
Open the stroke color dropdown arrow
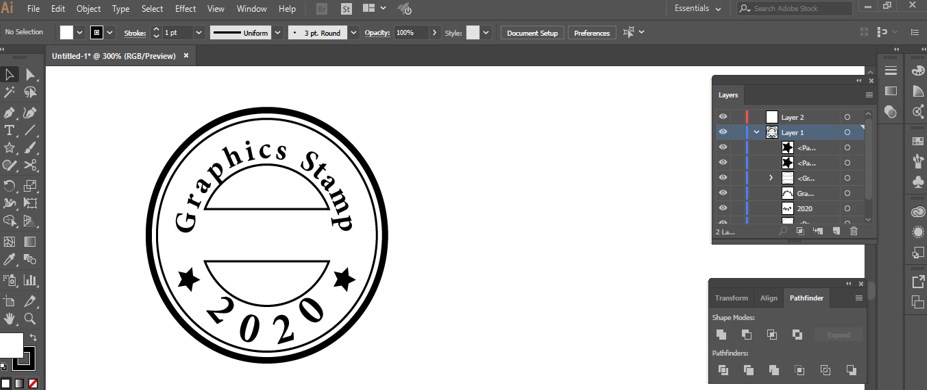(x=109, y=32)
